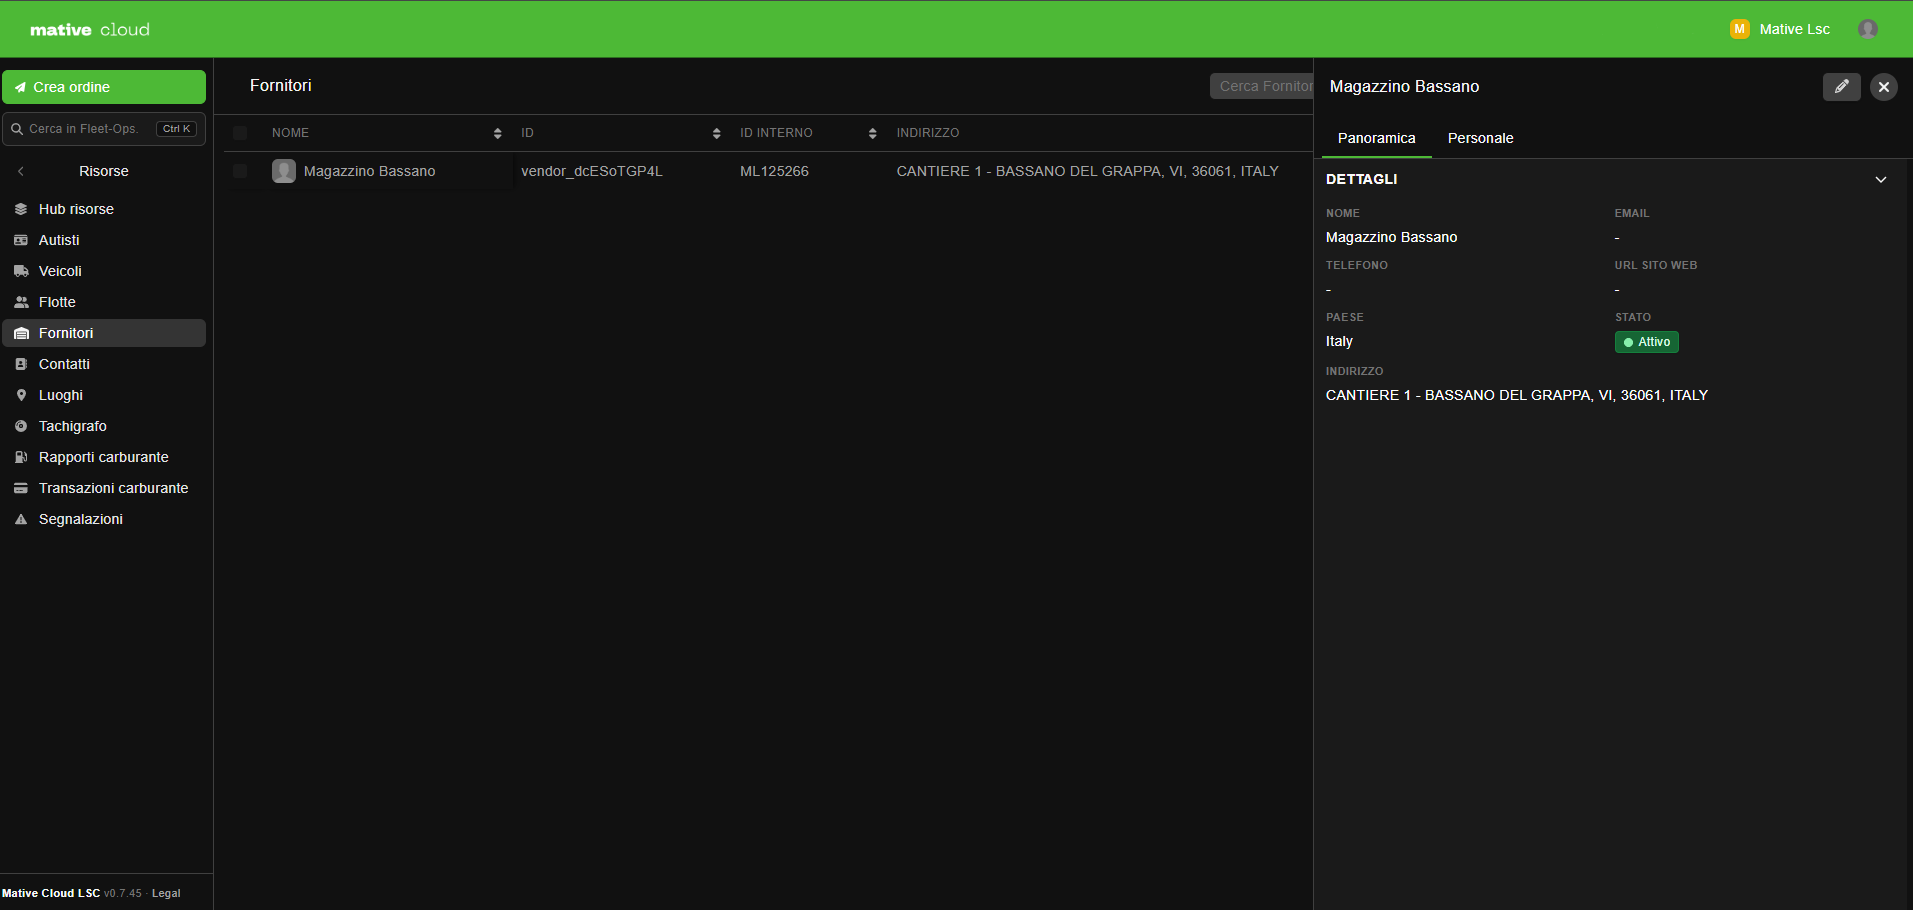
Task: Open the Legal link in footer
Action: pyautogui.click(x=166, y=893)
